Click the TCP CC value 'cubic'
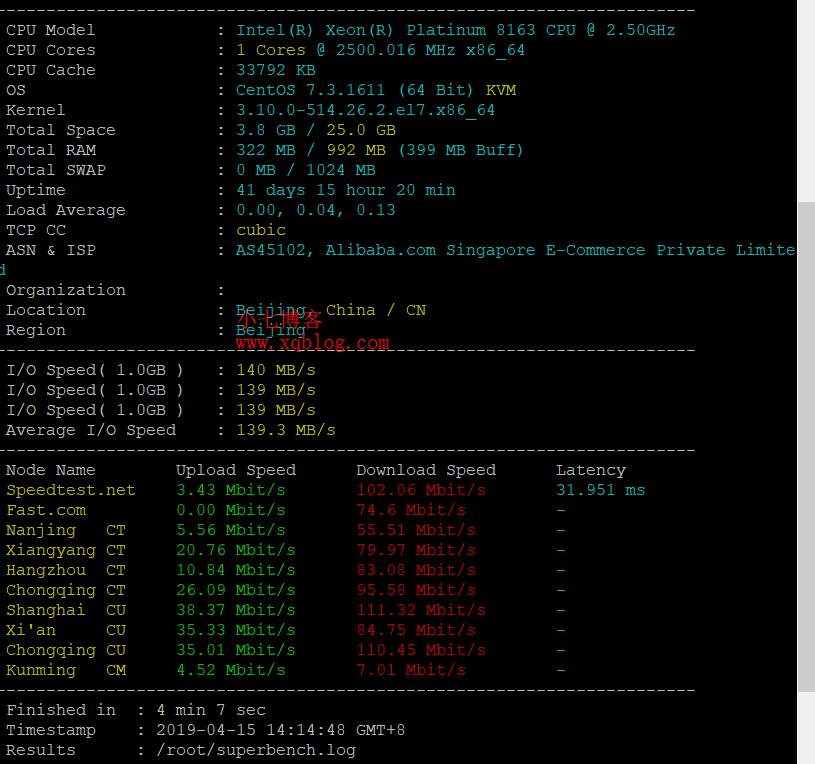This screenshot has height=764, width=815. click(260, 230)
